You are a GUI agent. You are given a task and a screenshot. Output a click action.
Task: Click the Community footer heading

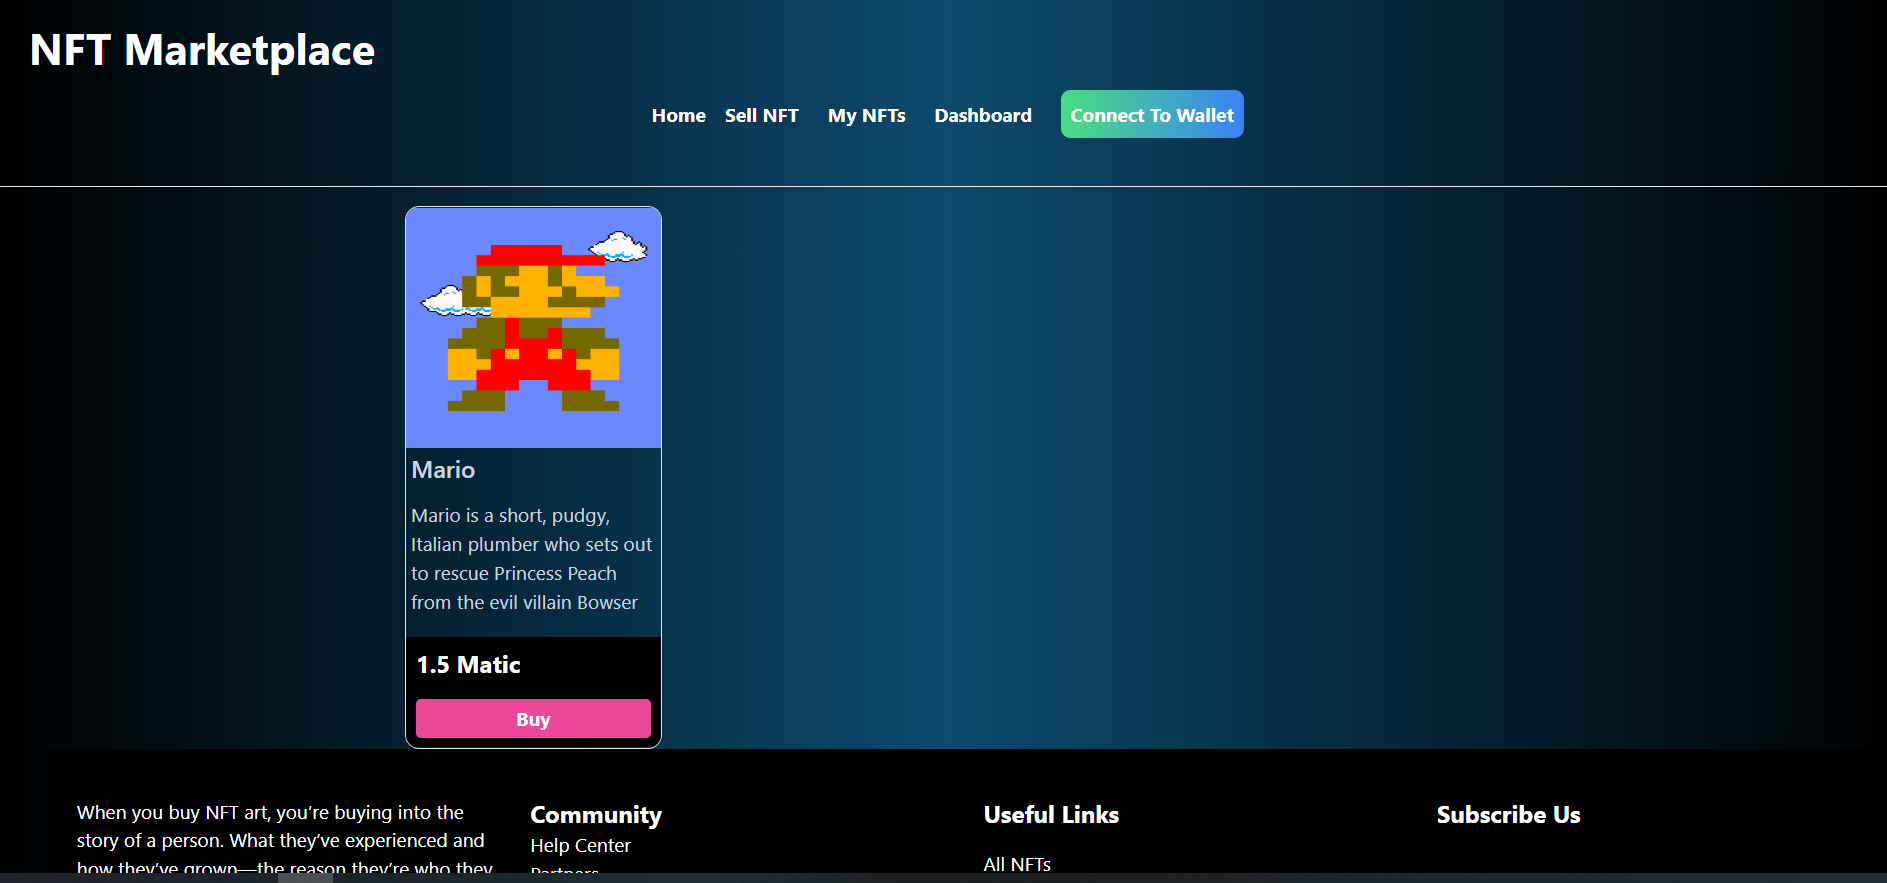click(596, 815)
